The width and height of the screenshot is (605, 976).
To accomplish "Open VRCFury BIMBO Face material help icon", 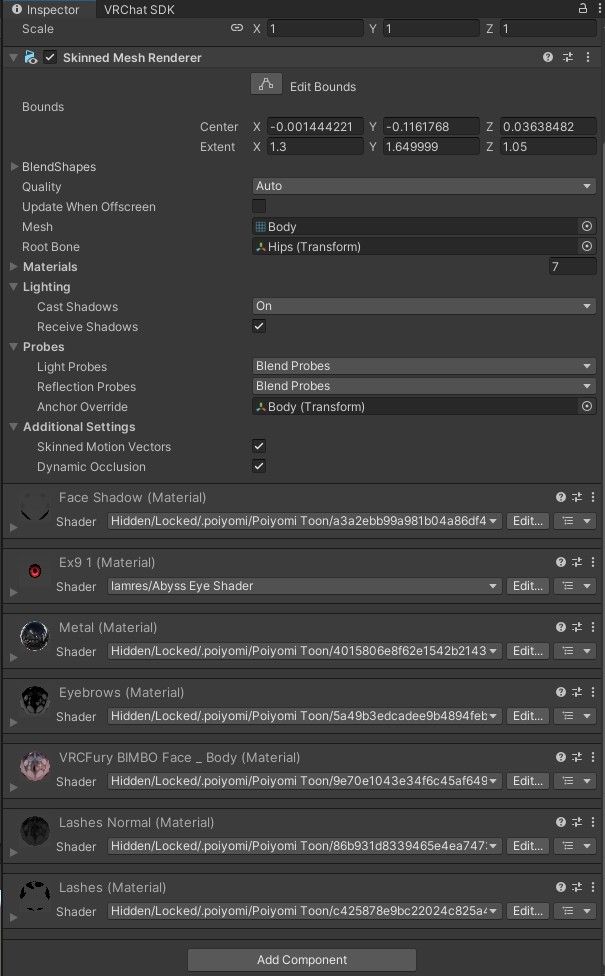I will pyautogui.click(x=561, y=757).
